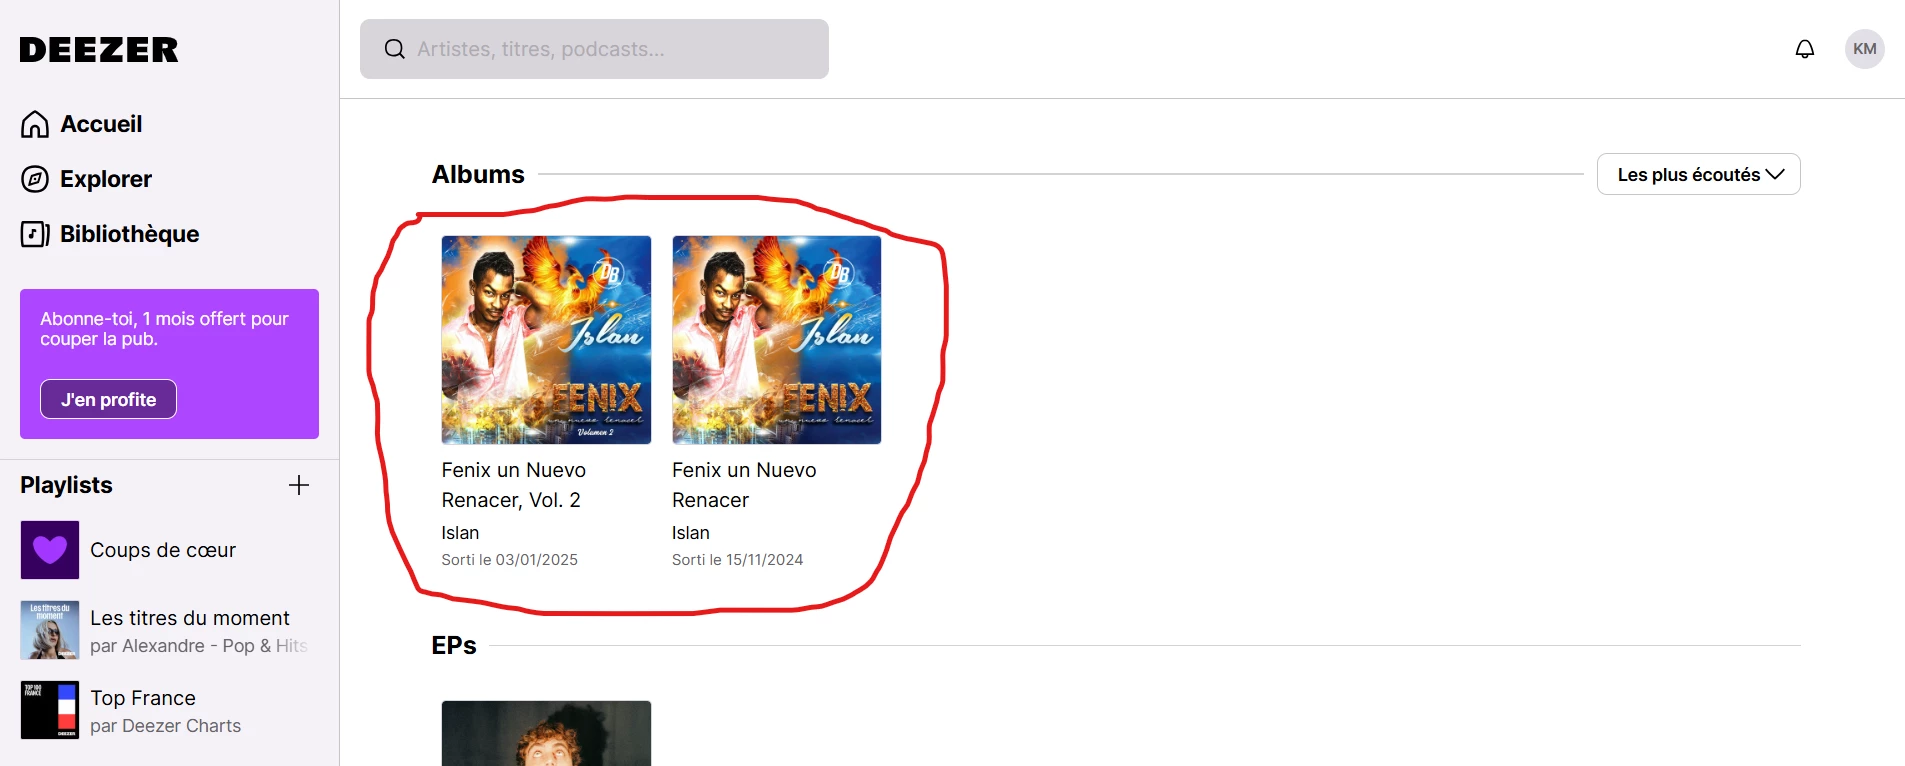This screenshot has height=766, width=1905.
Task: Go to Explorer page
Action: click(106, 179)
